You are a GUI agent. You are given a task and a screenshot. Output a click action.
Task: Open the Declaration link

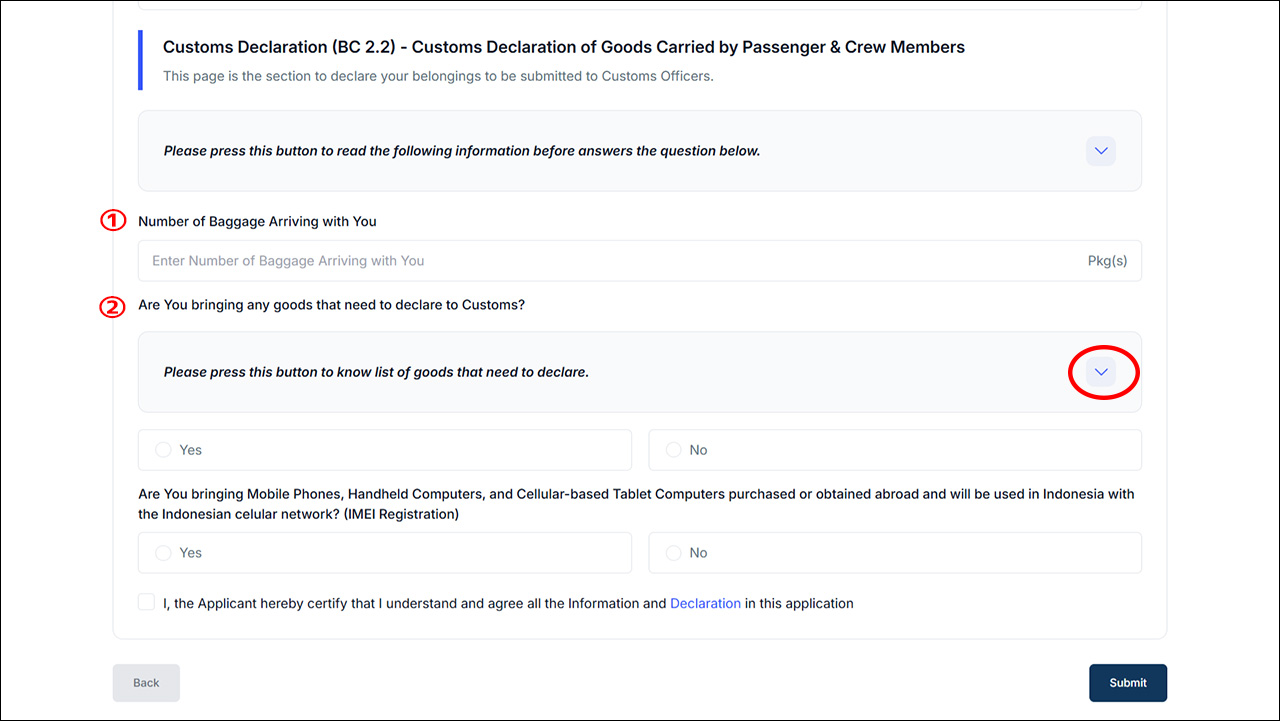(705, 604)
